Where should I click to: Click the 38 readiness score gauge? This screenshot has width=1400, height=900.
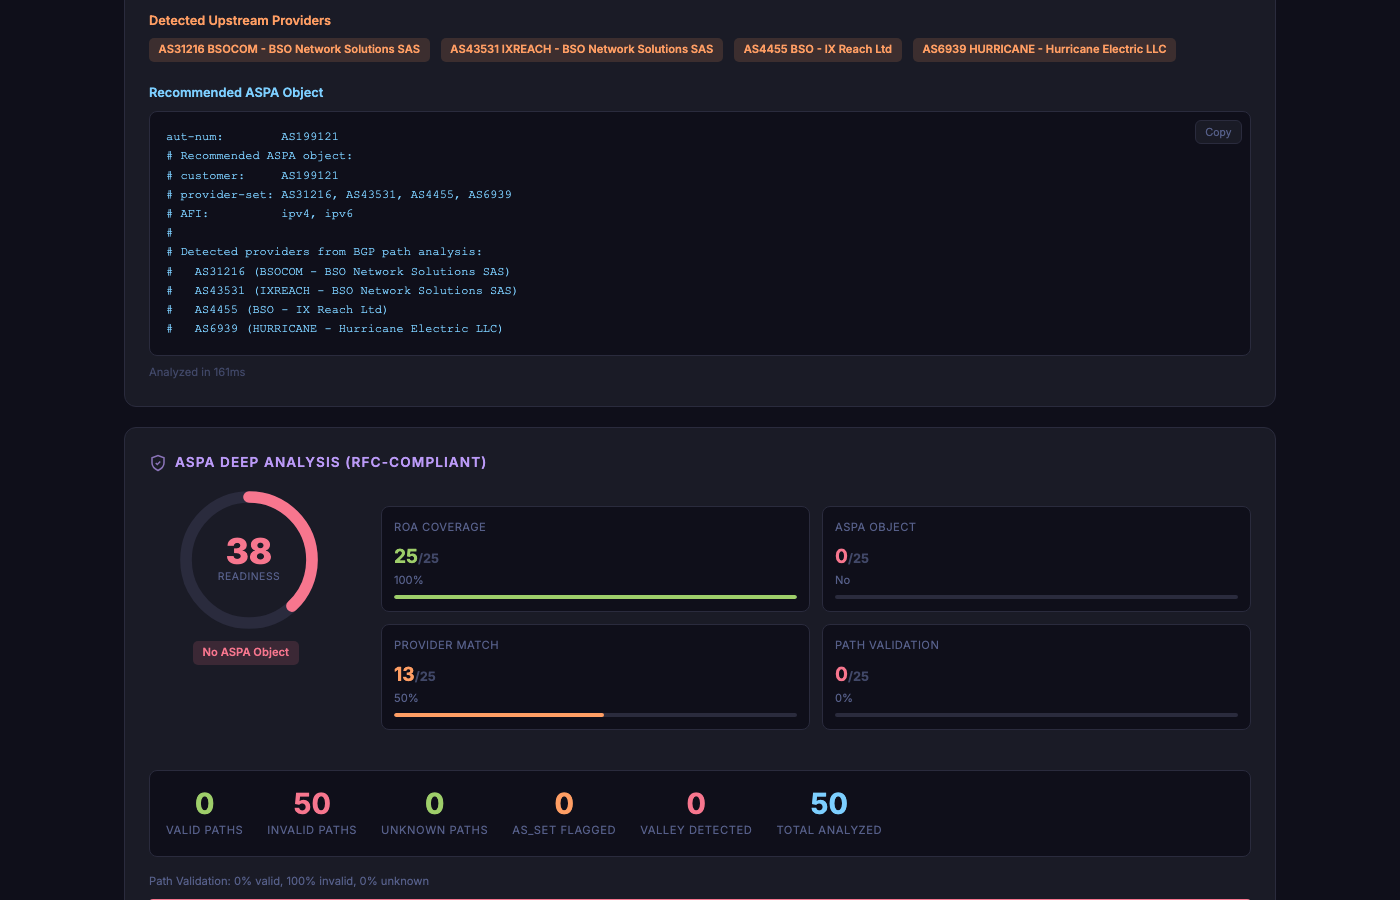pyautogui.click(x=249, y=560)
